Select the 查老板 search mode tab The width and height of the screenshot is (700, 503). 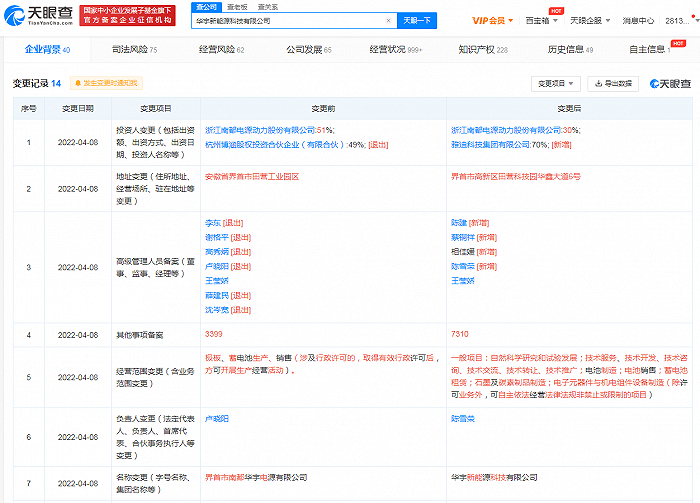click(x=236, y=6)
